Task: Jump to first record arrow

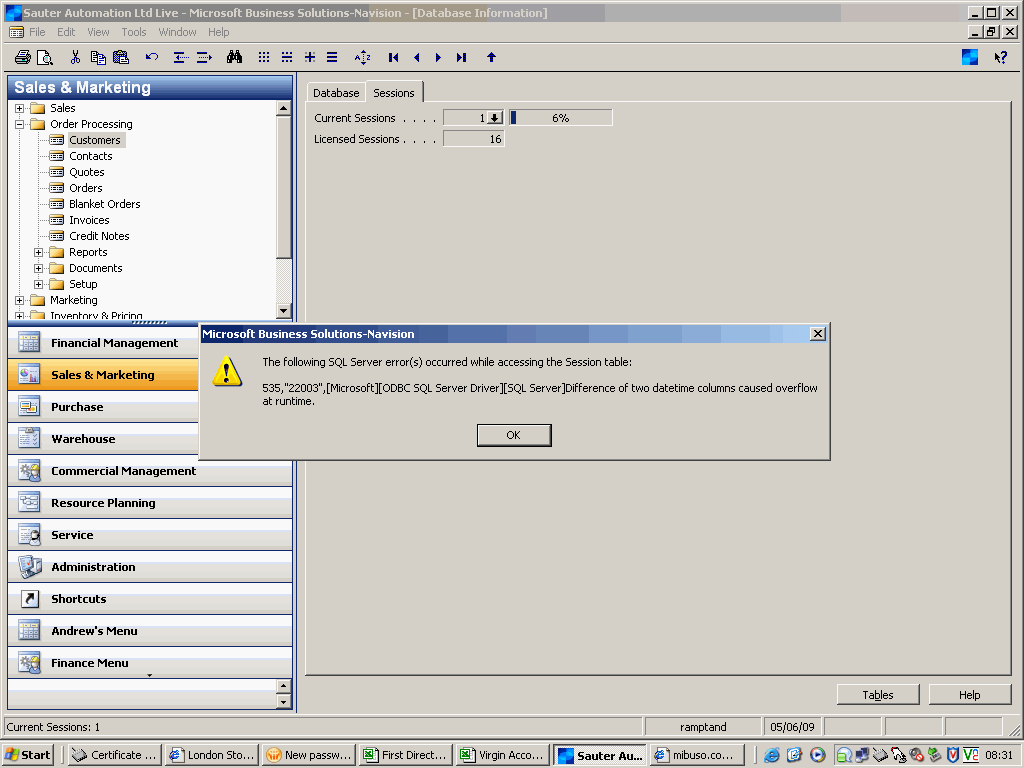Action: 393,57
